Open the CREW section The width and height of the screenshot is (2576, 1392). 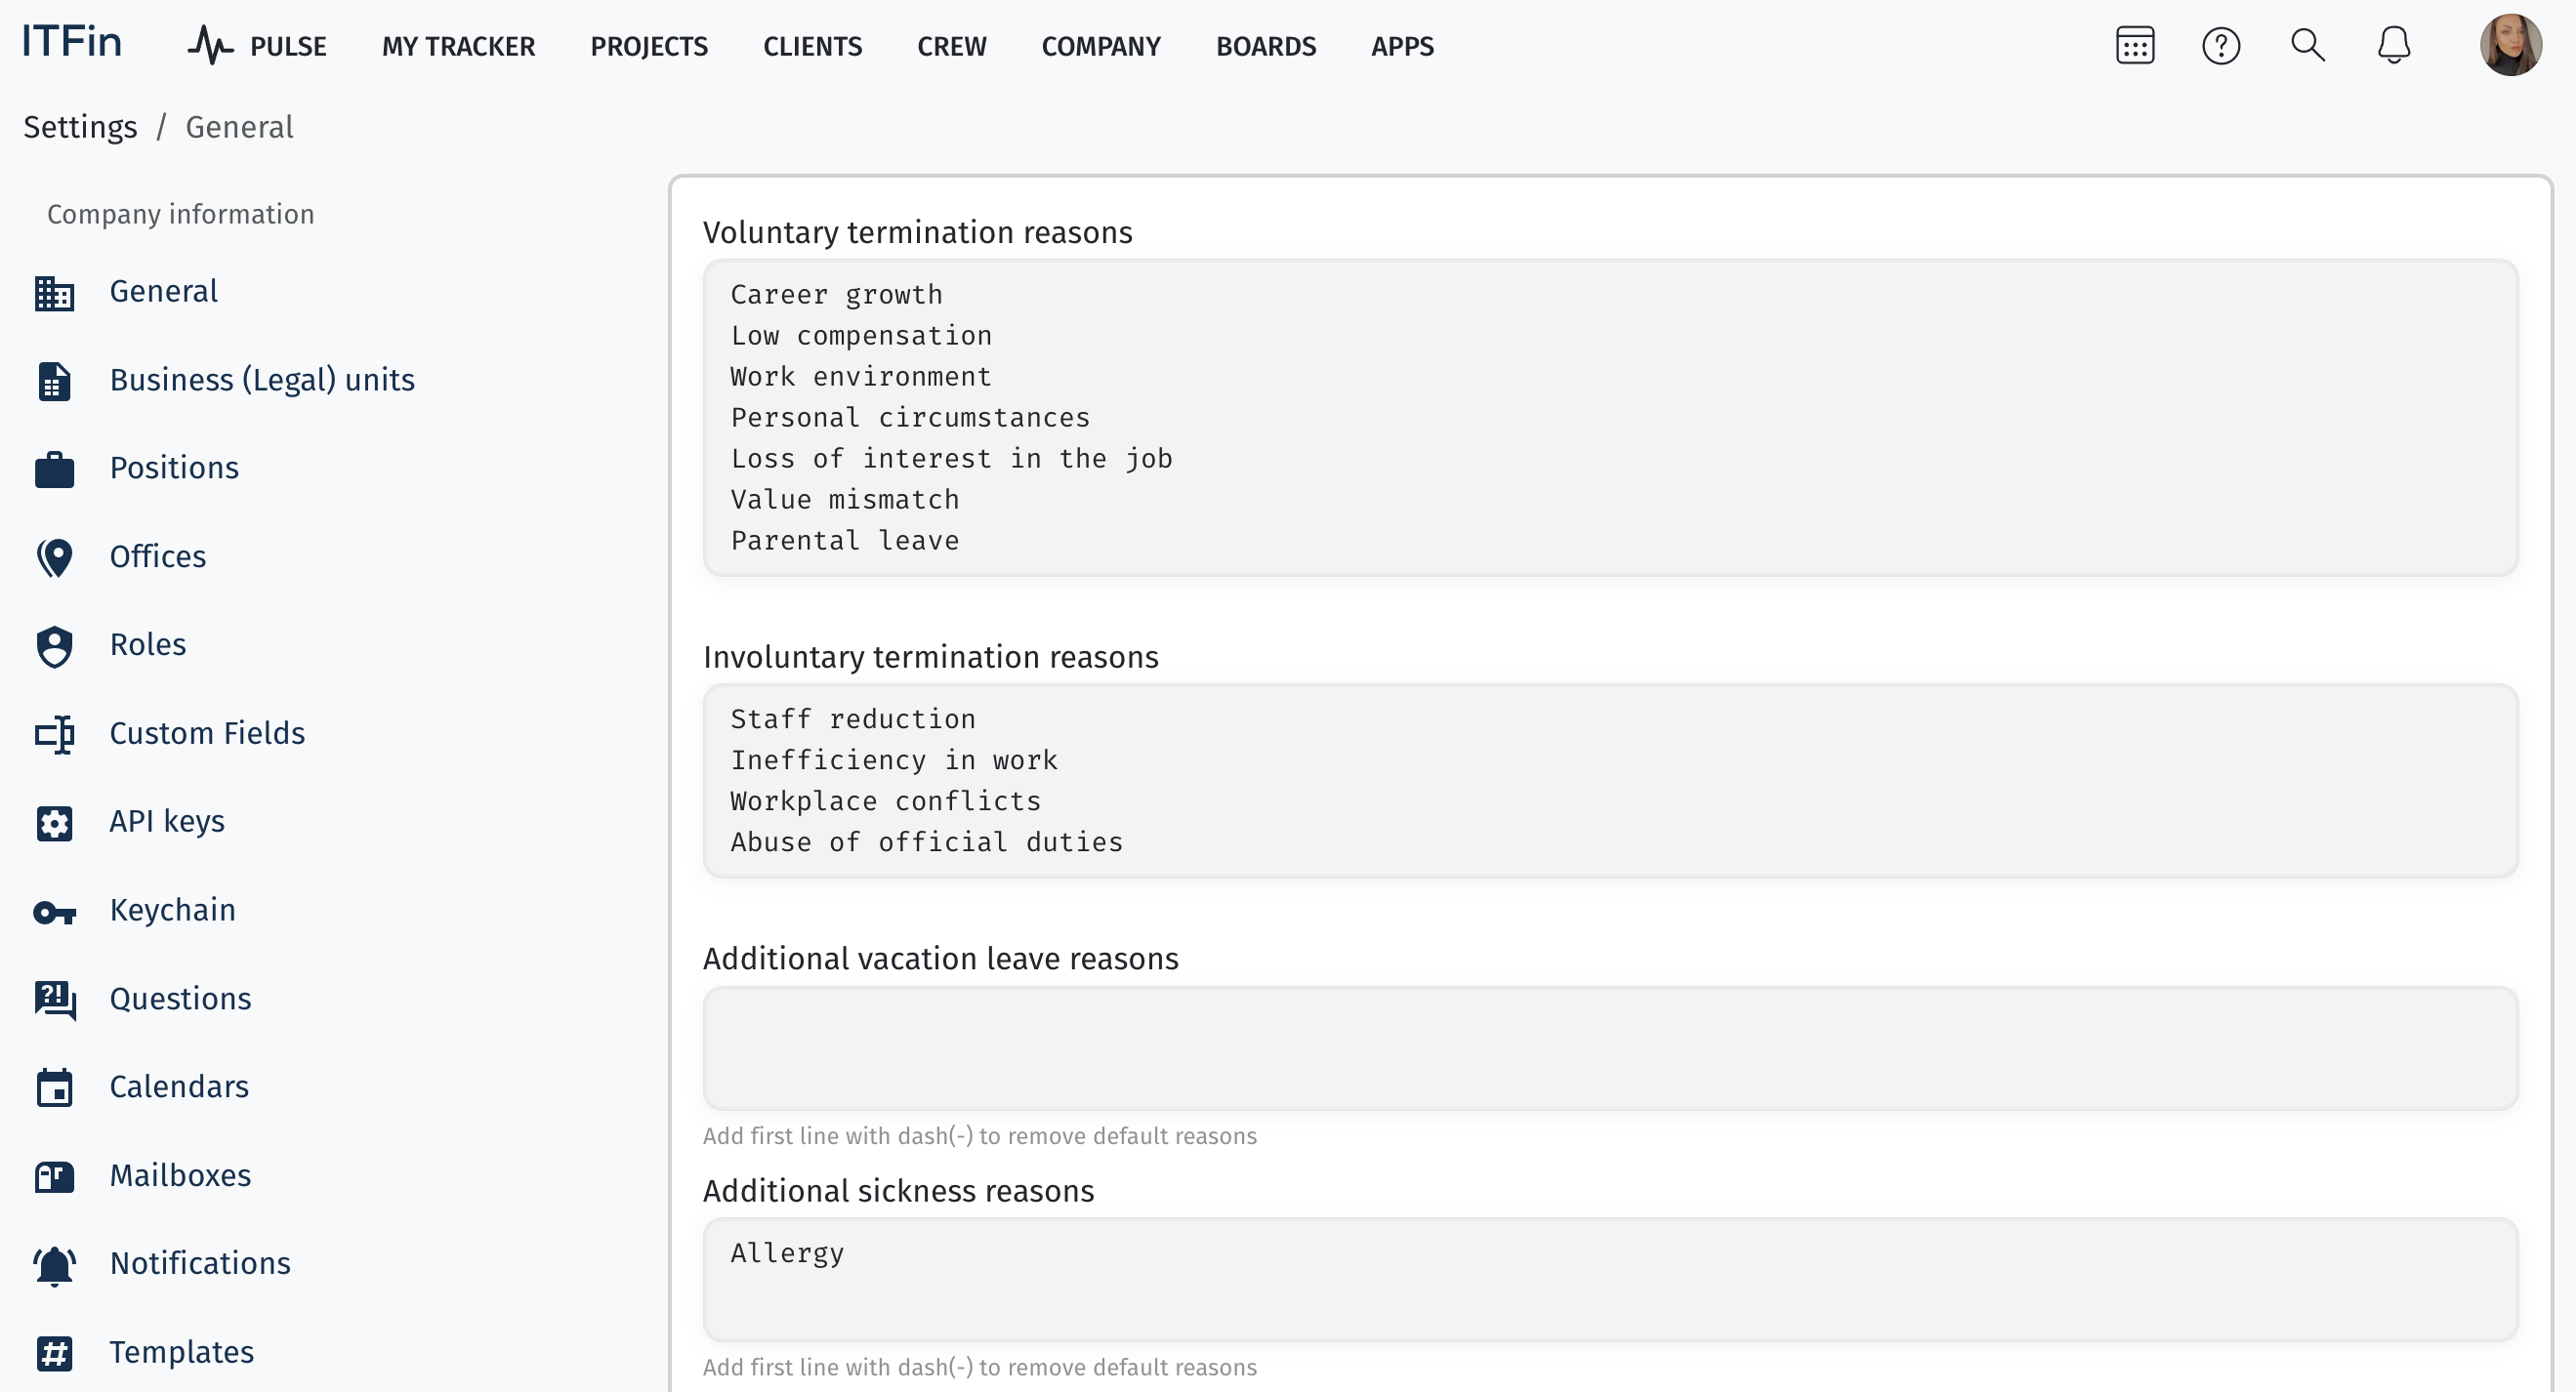click(x=951, y=46)
